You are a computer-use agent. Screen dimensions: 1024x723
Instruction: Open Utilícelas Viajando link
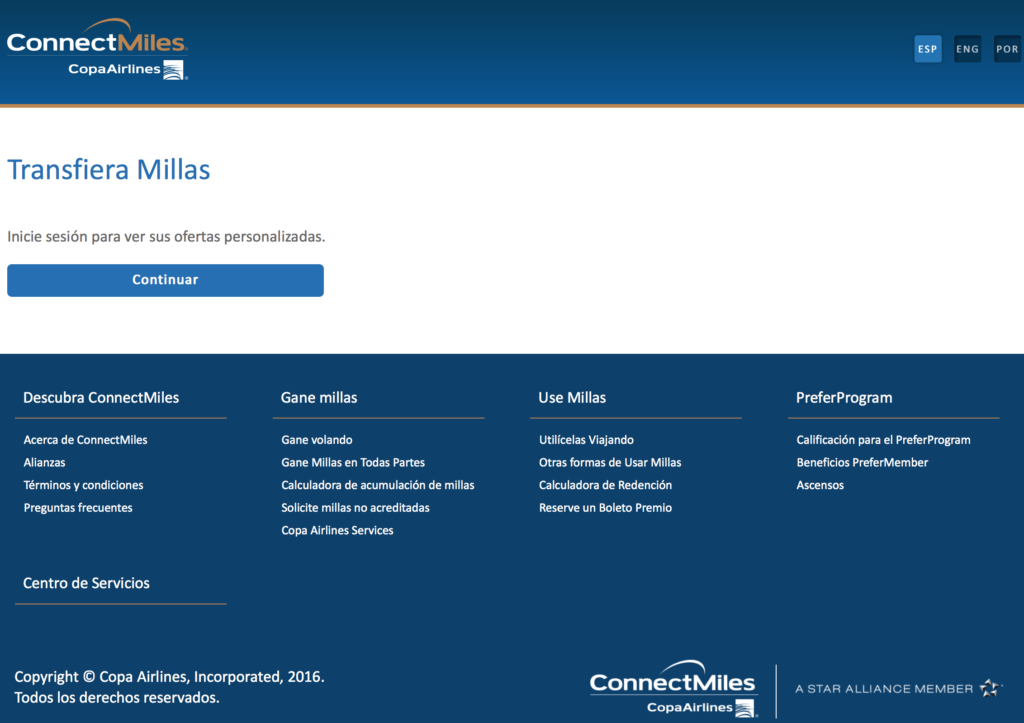point(586,440)
